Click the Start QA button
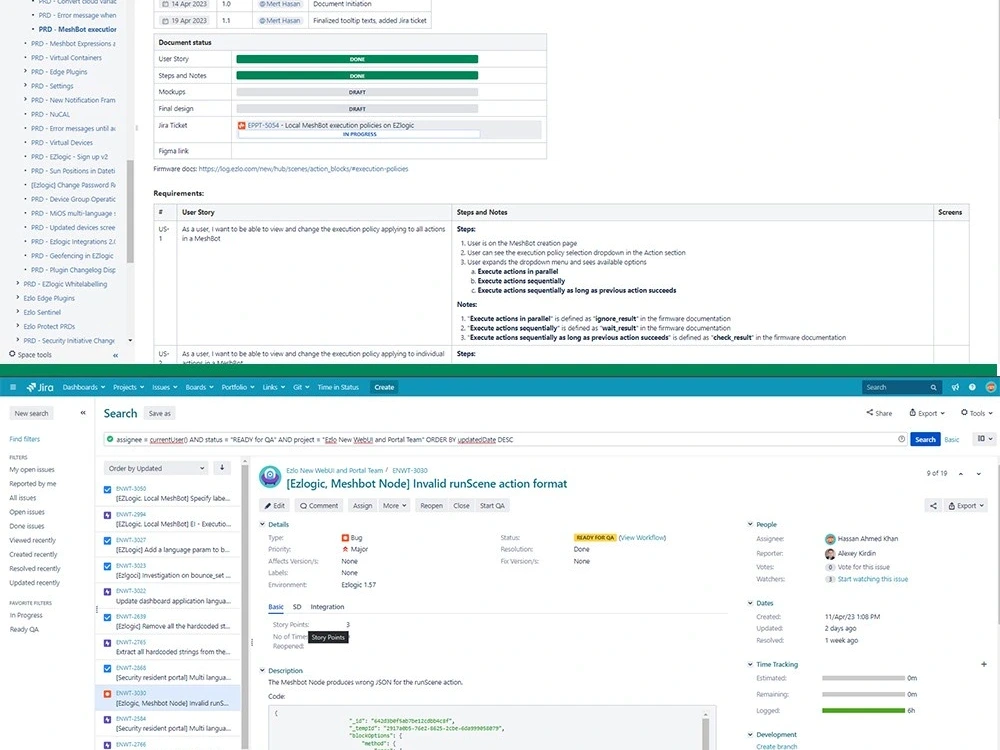 [x=492, y=506]
